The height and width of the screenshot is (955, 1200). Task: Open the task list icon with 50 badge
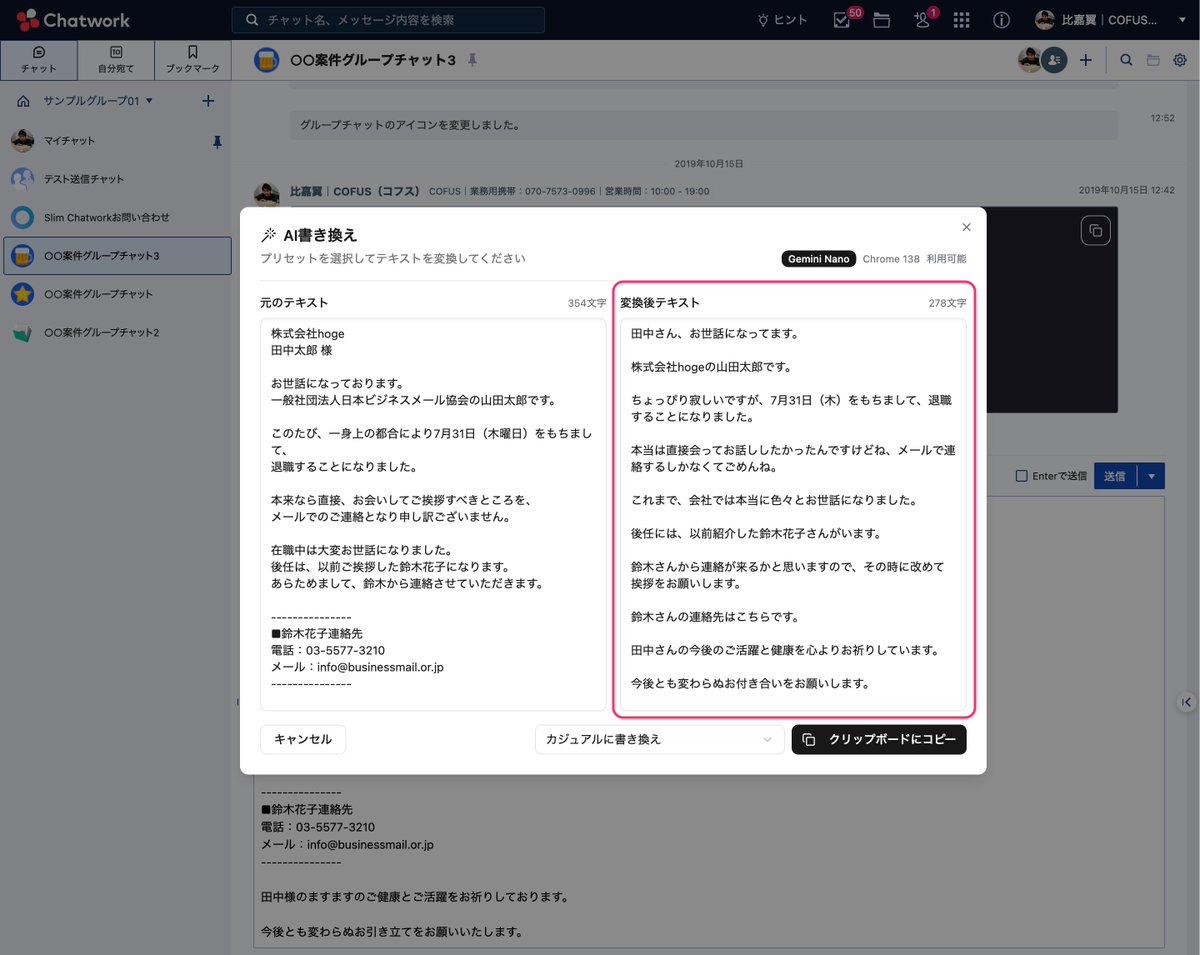(841, 19)
